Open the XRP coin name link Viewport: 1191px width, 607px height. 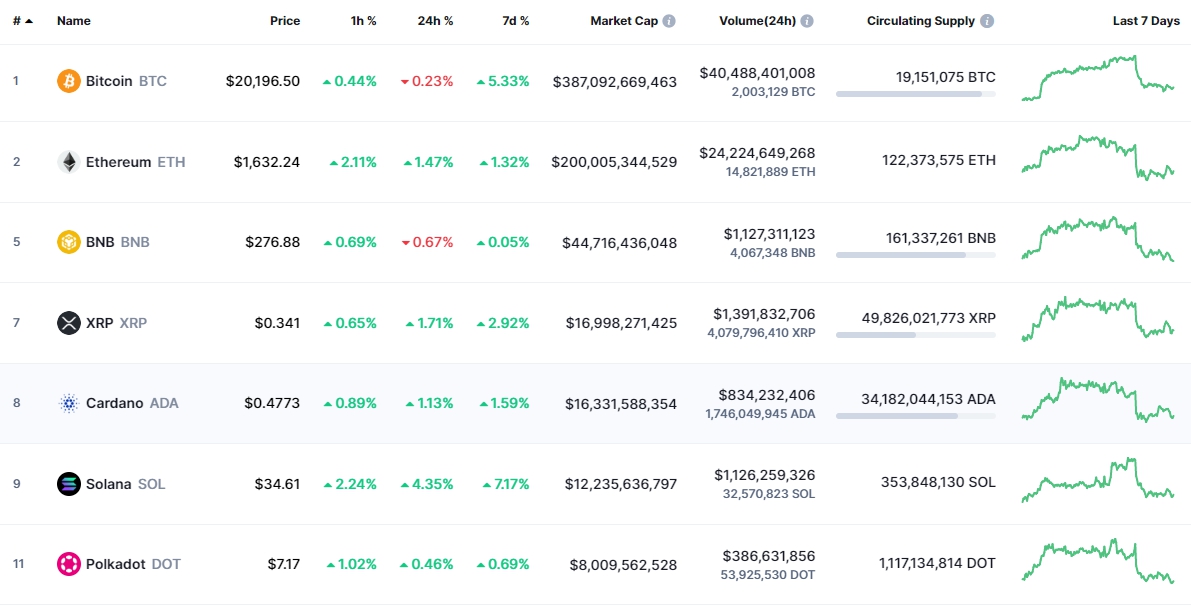(116, 323)
